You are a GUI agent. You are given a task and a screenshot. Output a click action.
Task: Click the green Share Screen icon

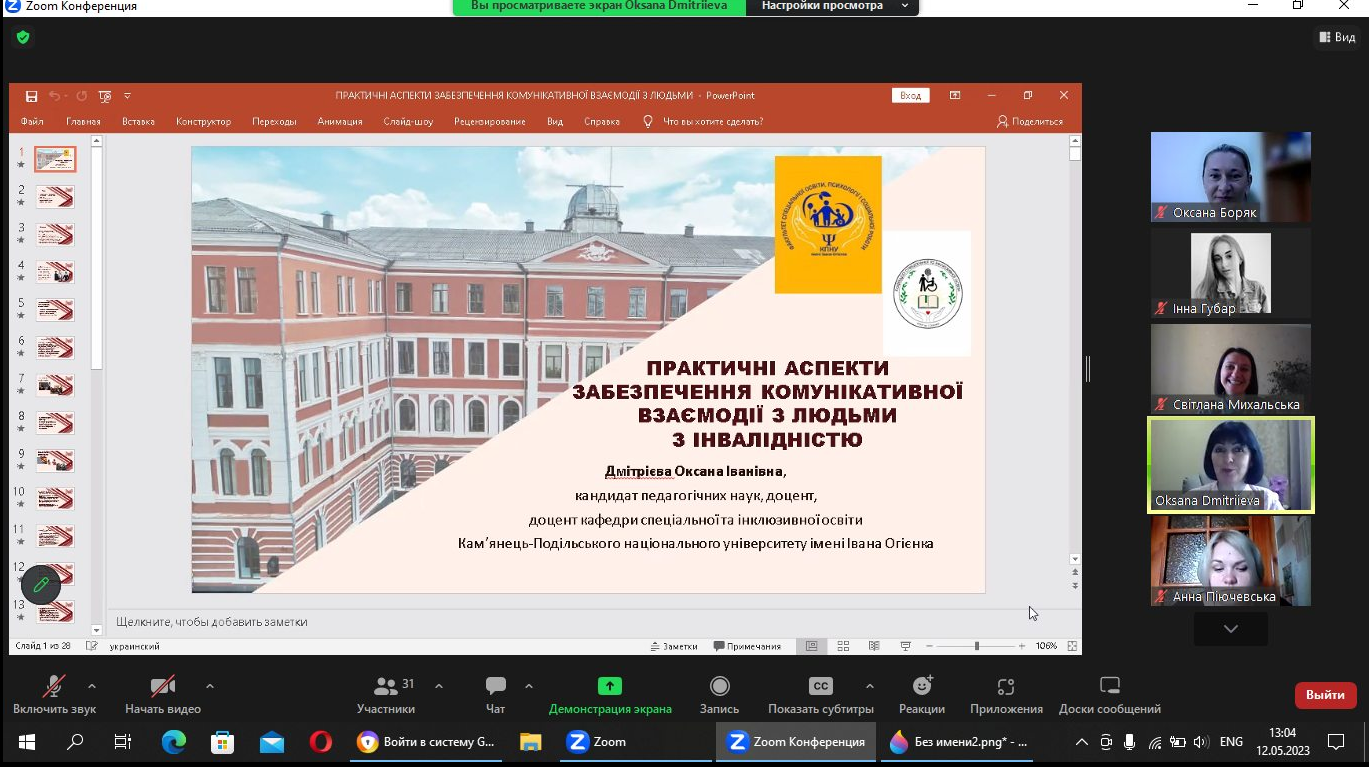tap(609, 686)
